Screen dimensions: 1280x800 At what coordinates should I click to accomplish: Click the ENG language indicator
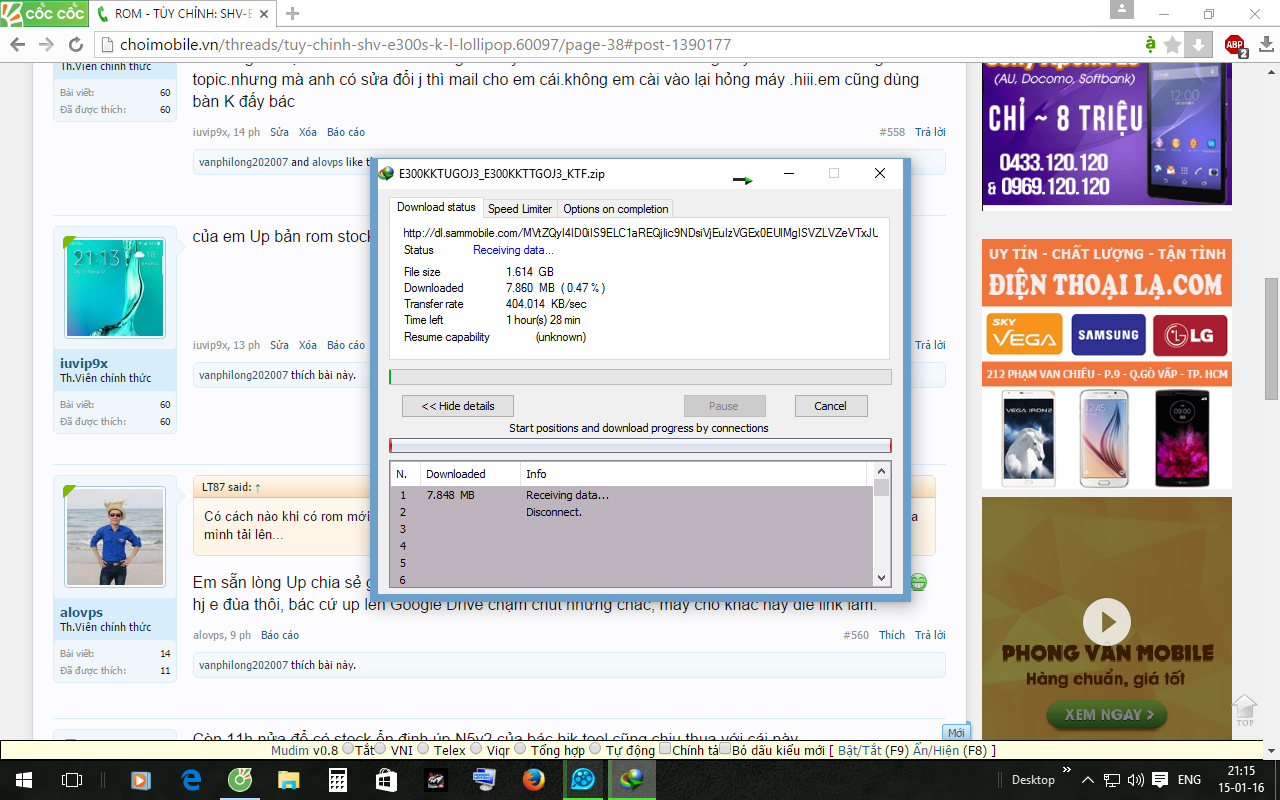pyautogui.click(x=1189, y=780)
